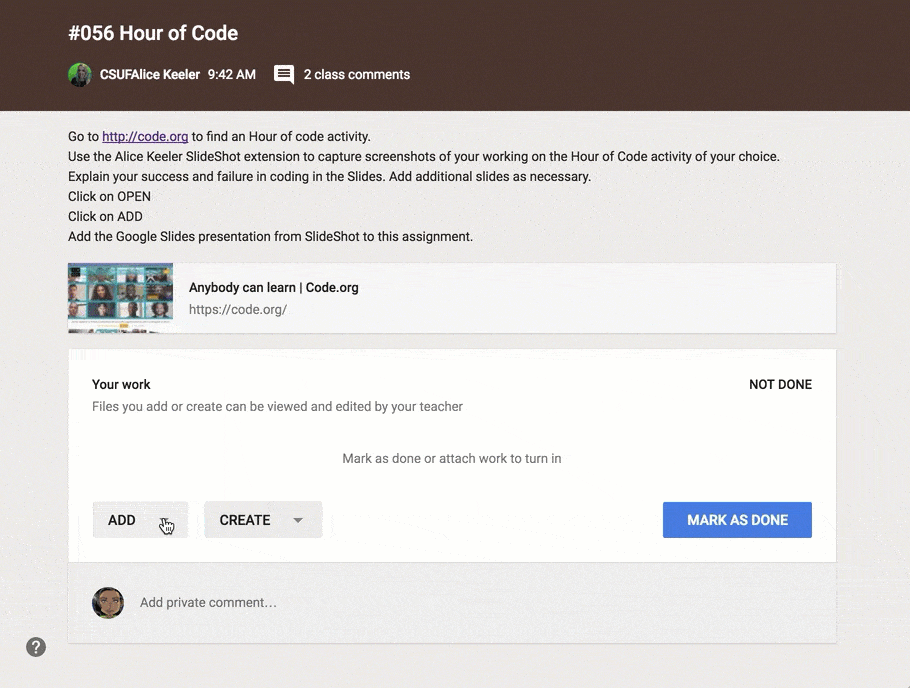The image size is (910, 688).
Task: Expand the CREATE dropdown arrow
Action: click(298, 520)
